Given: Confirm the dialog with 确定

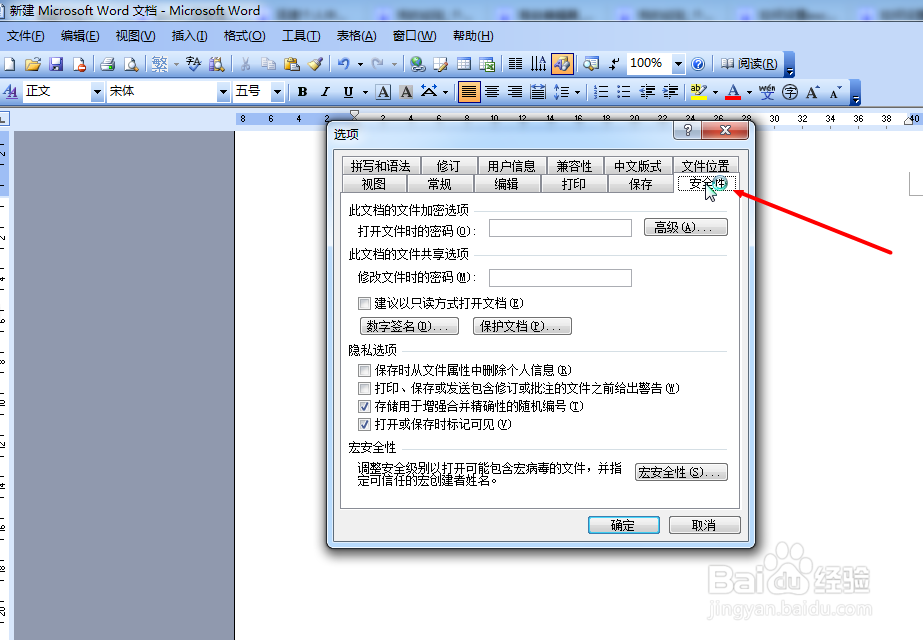Looking at the screenshot, I should pyautogui.click(x=623, y=525).
